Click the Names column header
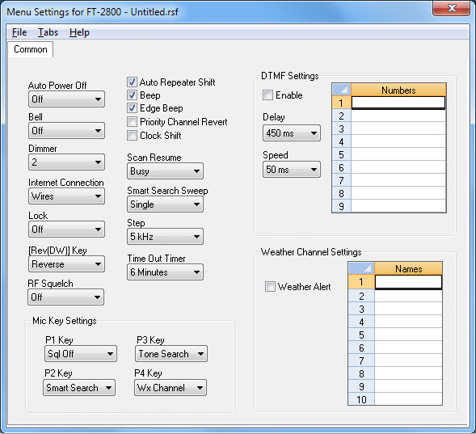This screenshot has height=434, width=476. point(409,269)
